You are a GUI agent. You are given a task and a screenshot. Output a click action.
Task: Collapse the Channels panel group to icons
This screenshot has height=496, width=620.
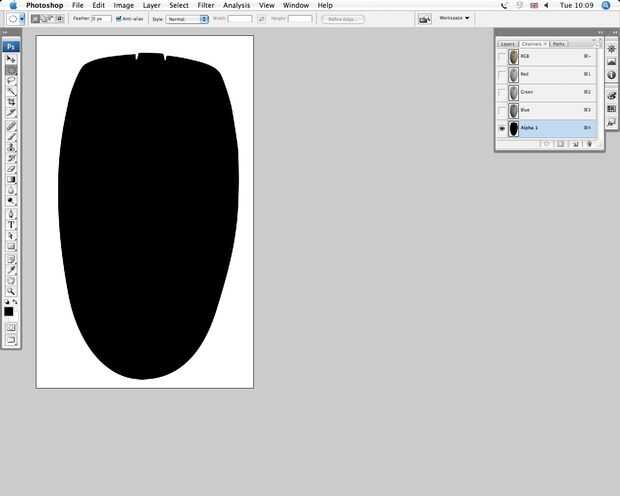pyautogui.click(x=601, y=32)
